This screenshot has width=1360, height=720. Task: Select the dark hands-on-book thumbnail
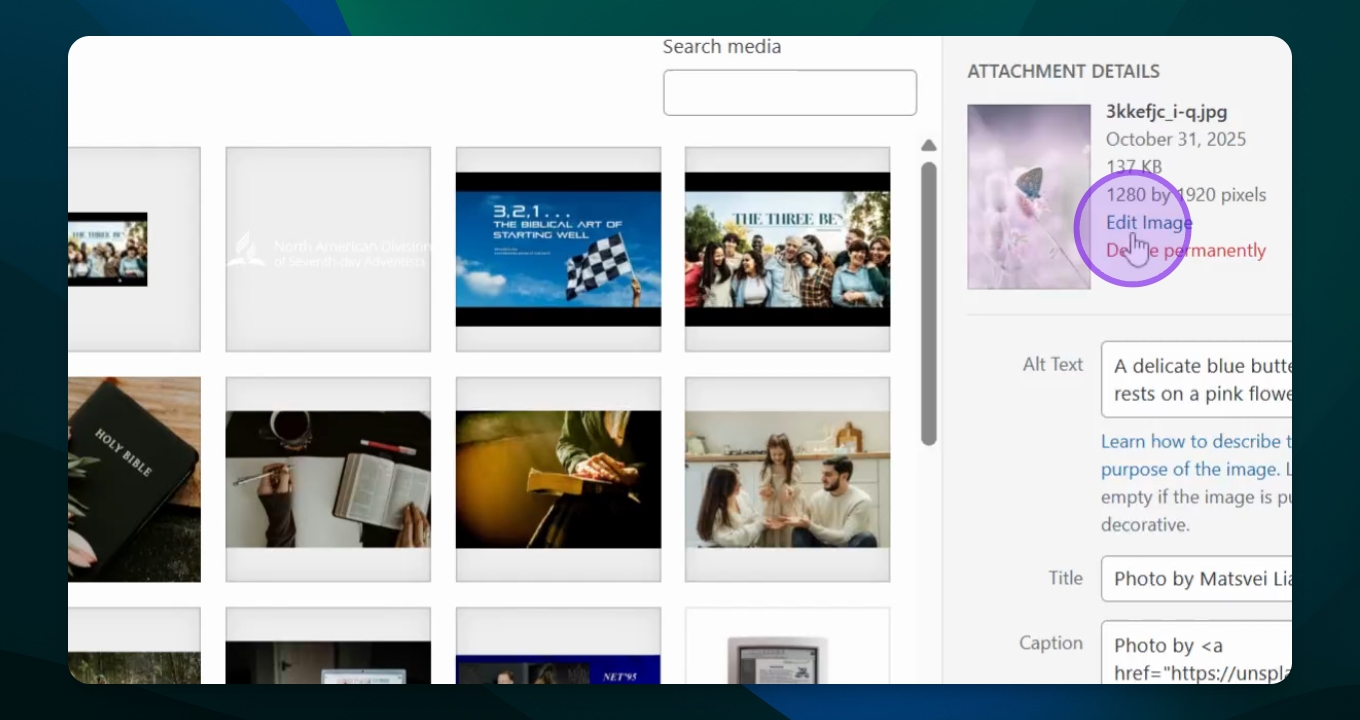pos(558,479)
